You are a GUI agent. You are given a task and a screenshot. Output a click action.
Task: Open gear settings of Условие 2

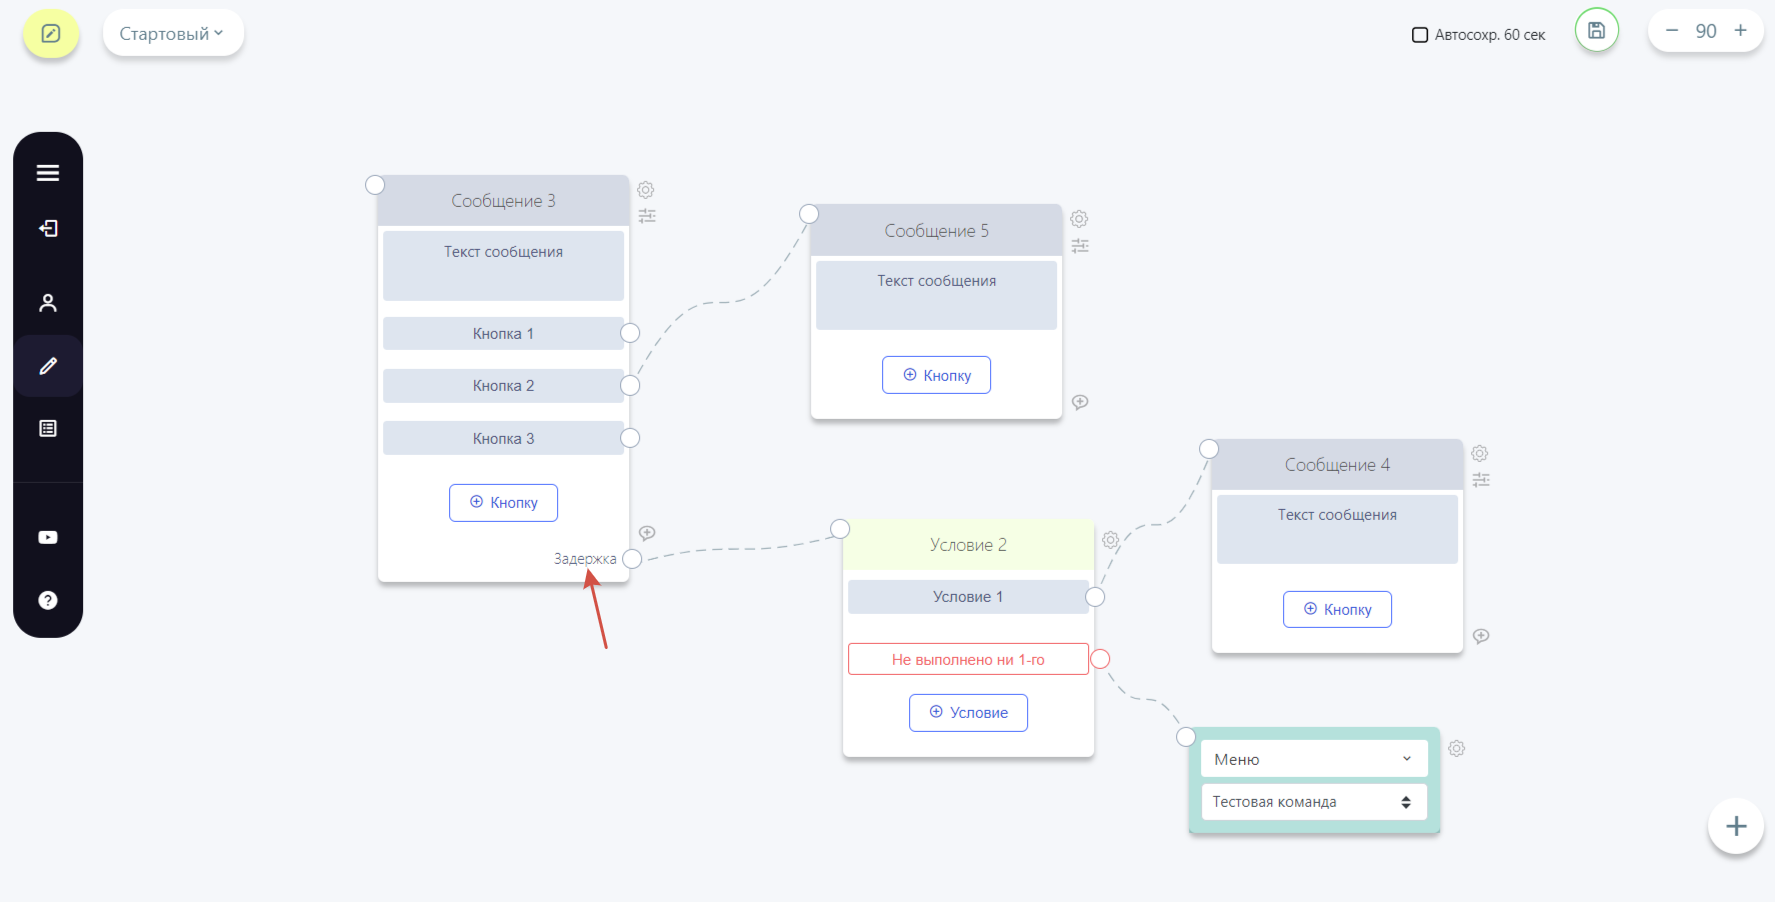1110,540
